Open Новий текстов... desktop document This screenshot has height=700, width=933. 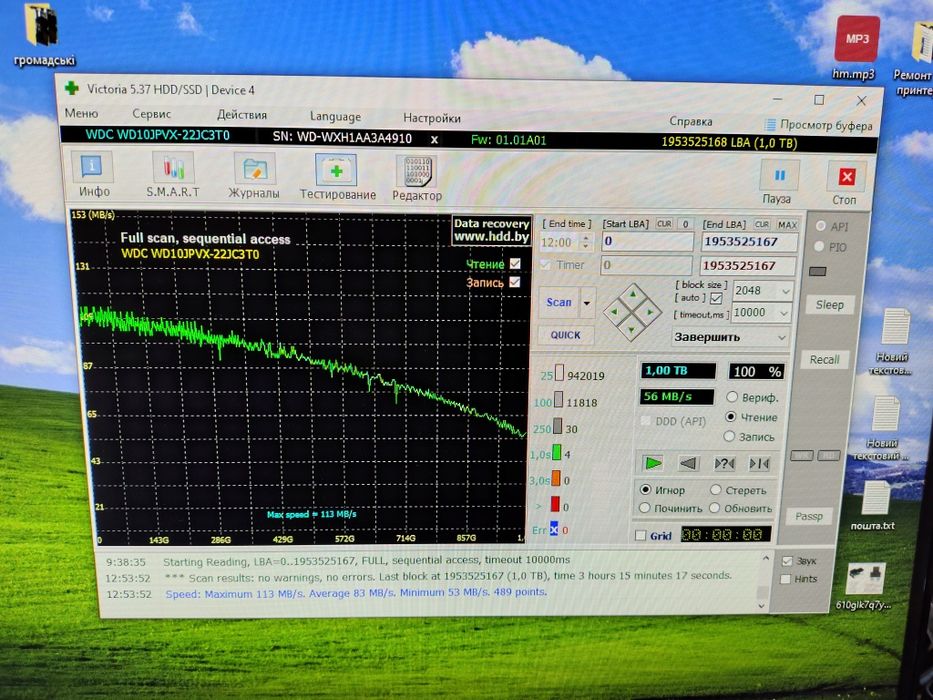[x=892, y=341]
